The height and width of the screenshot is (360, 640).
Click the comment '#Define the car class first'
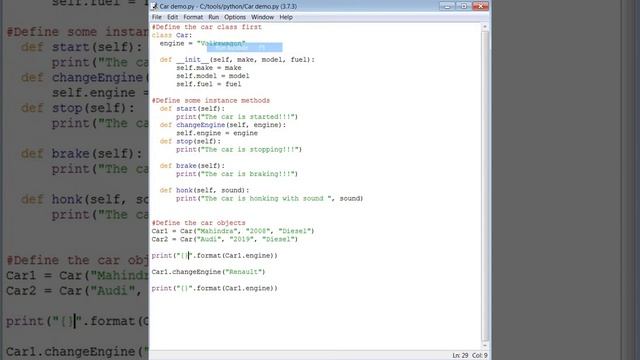[x=207, y=27]
